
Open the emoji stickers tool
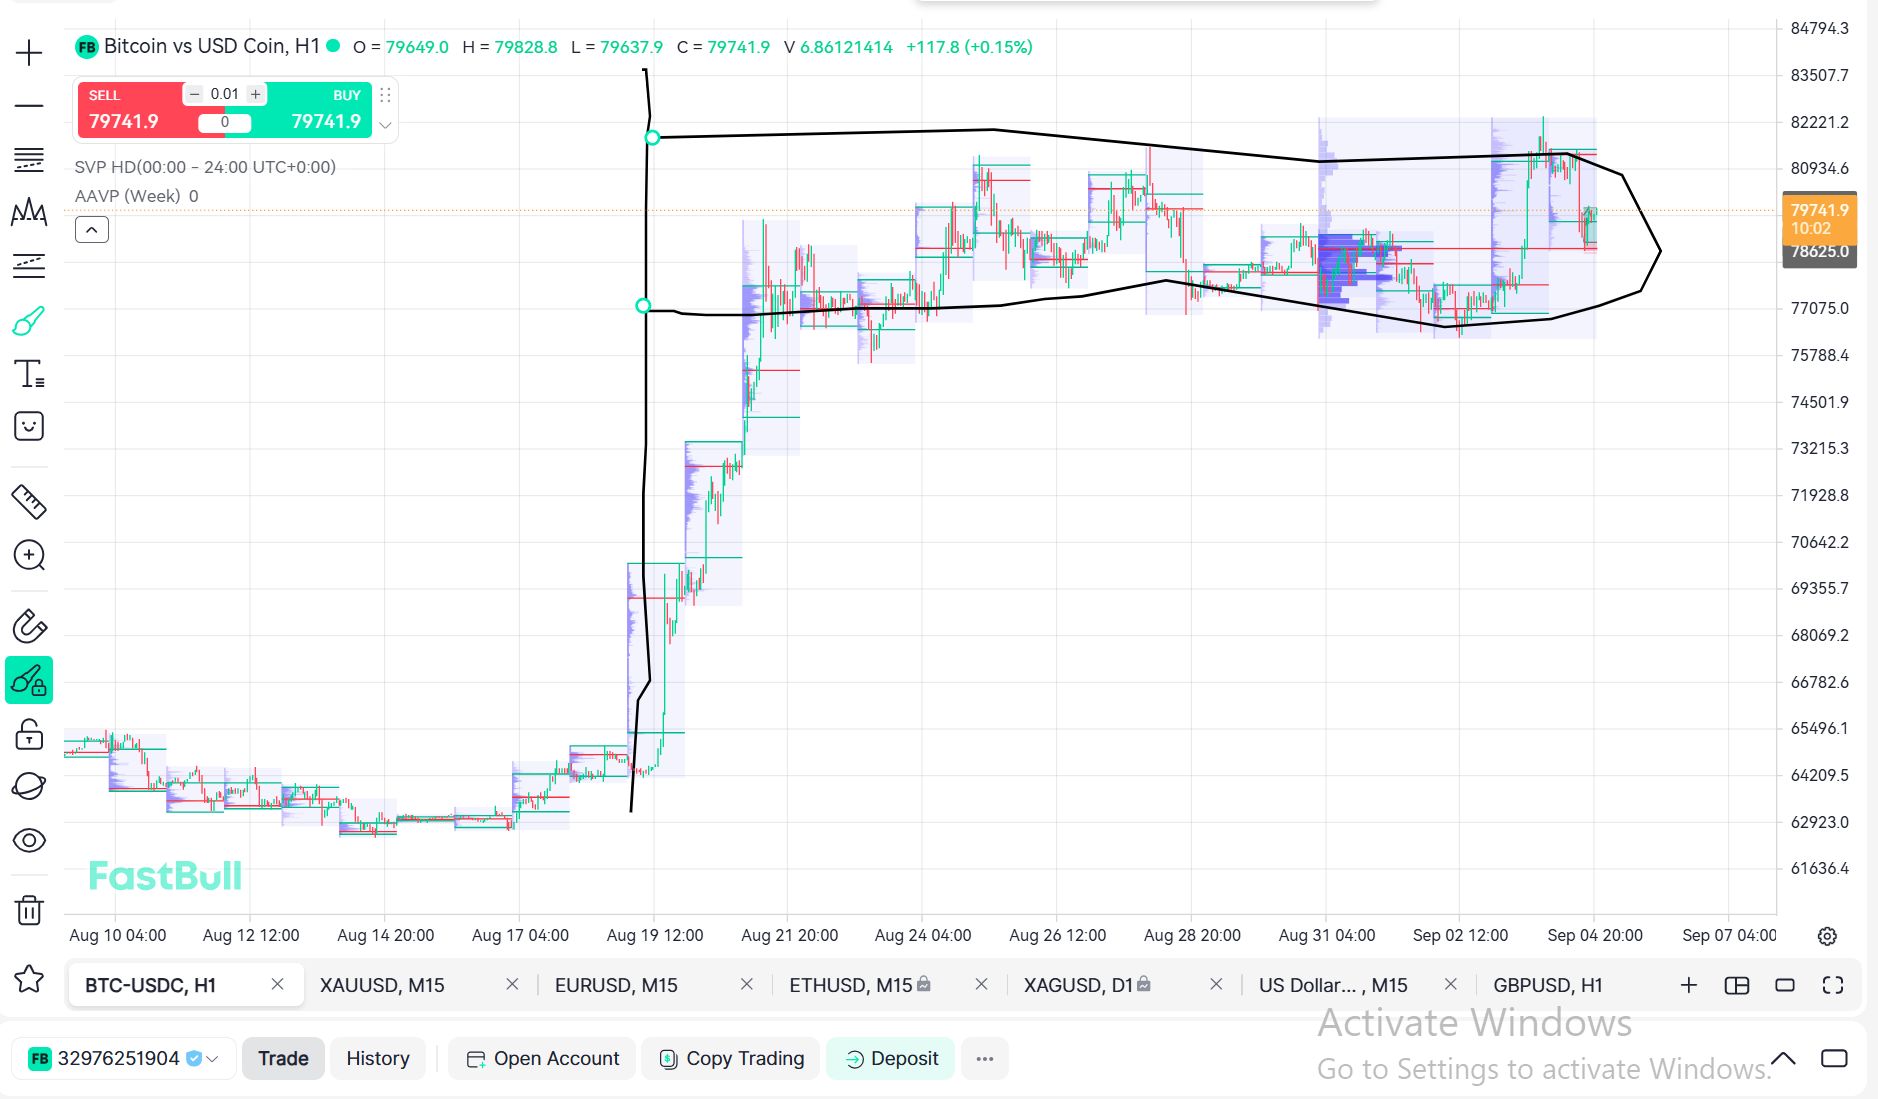(29, 426)
